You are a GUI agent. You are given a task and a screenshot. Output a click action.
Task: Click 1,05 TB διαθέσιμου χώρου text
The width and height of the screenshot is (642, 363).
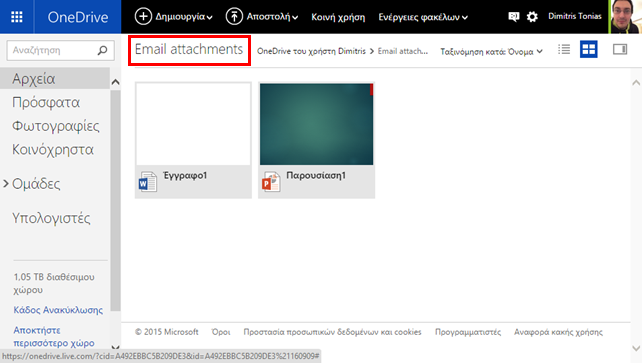54,283
